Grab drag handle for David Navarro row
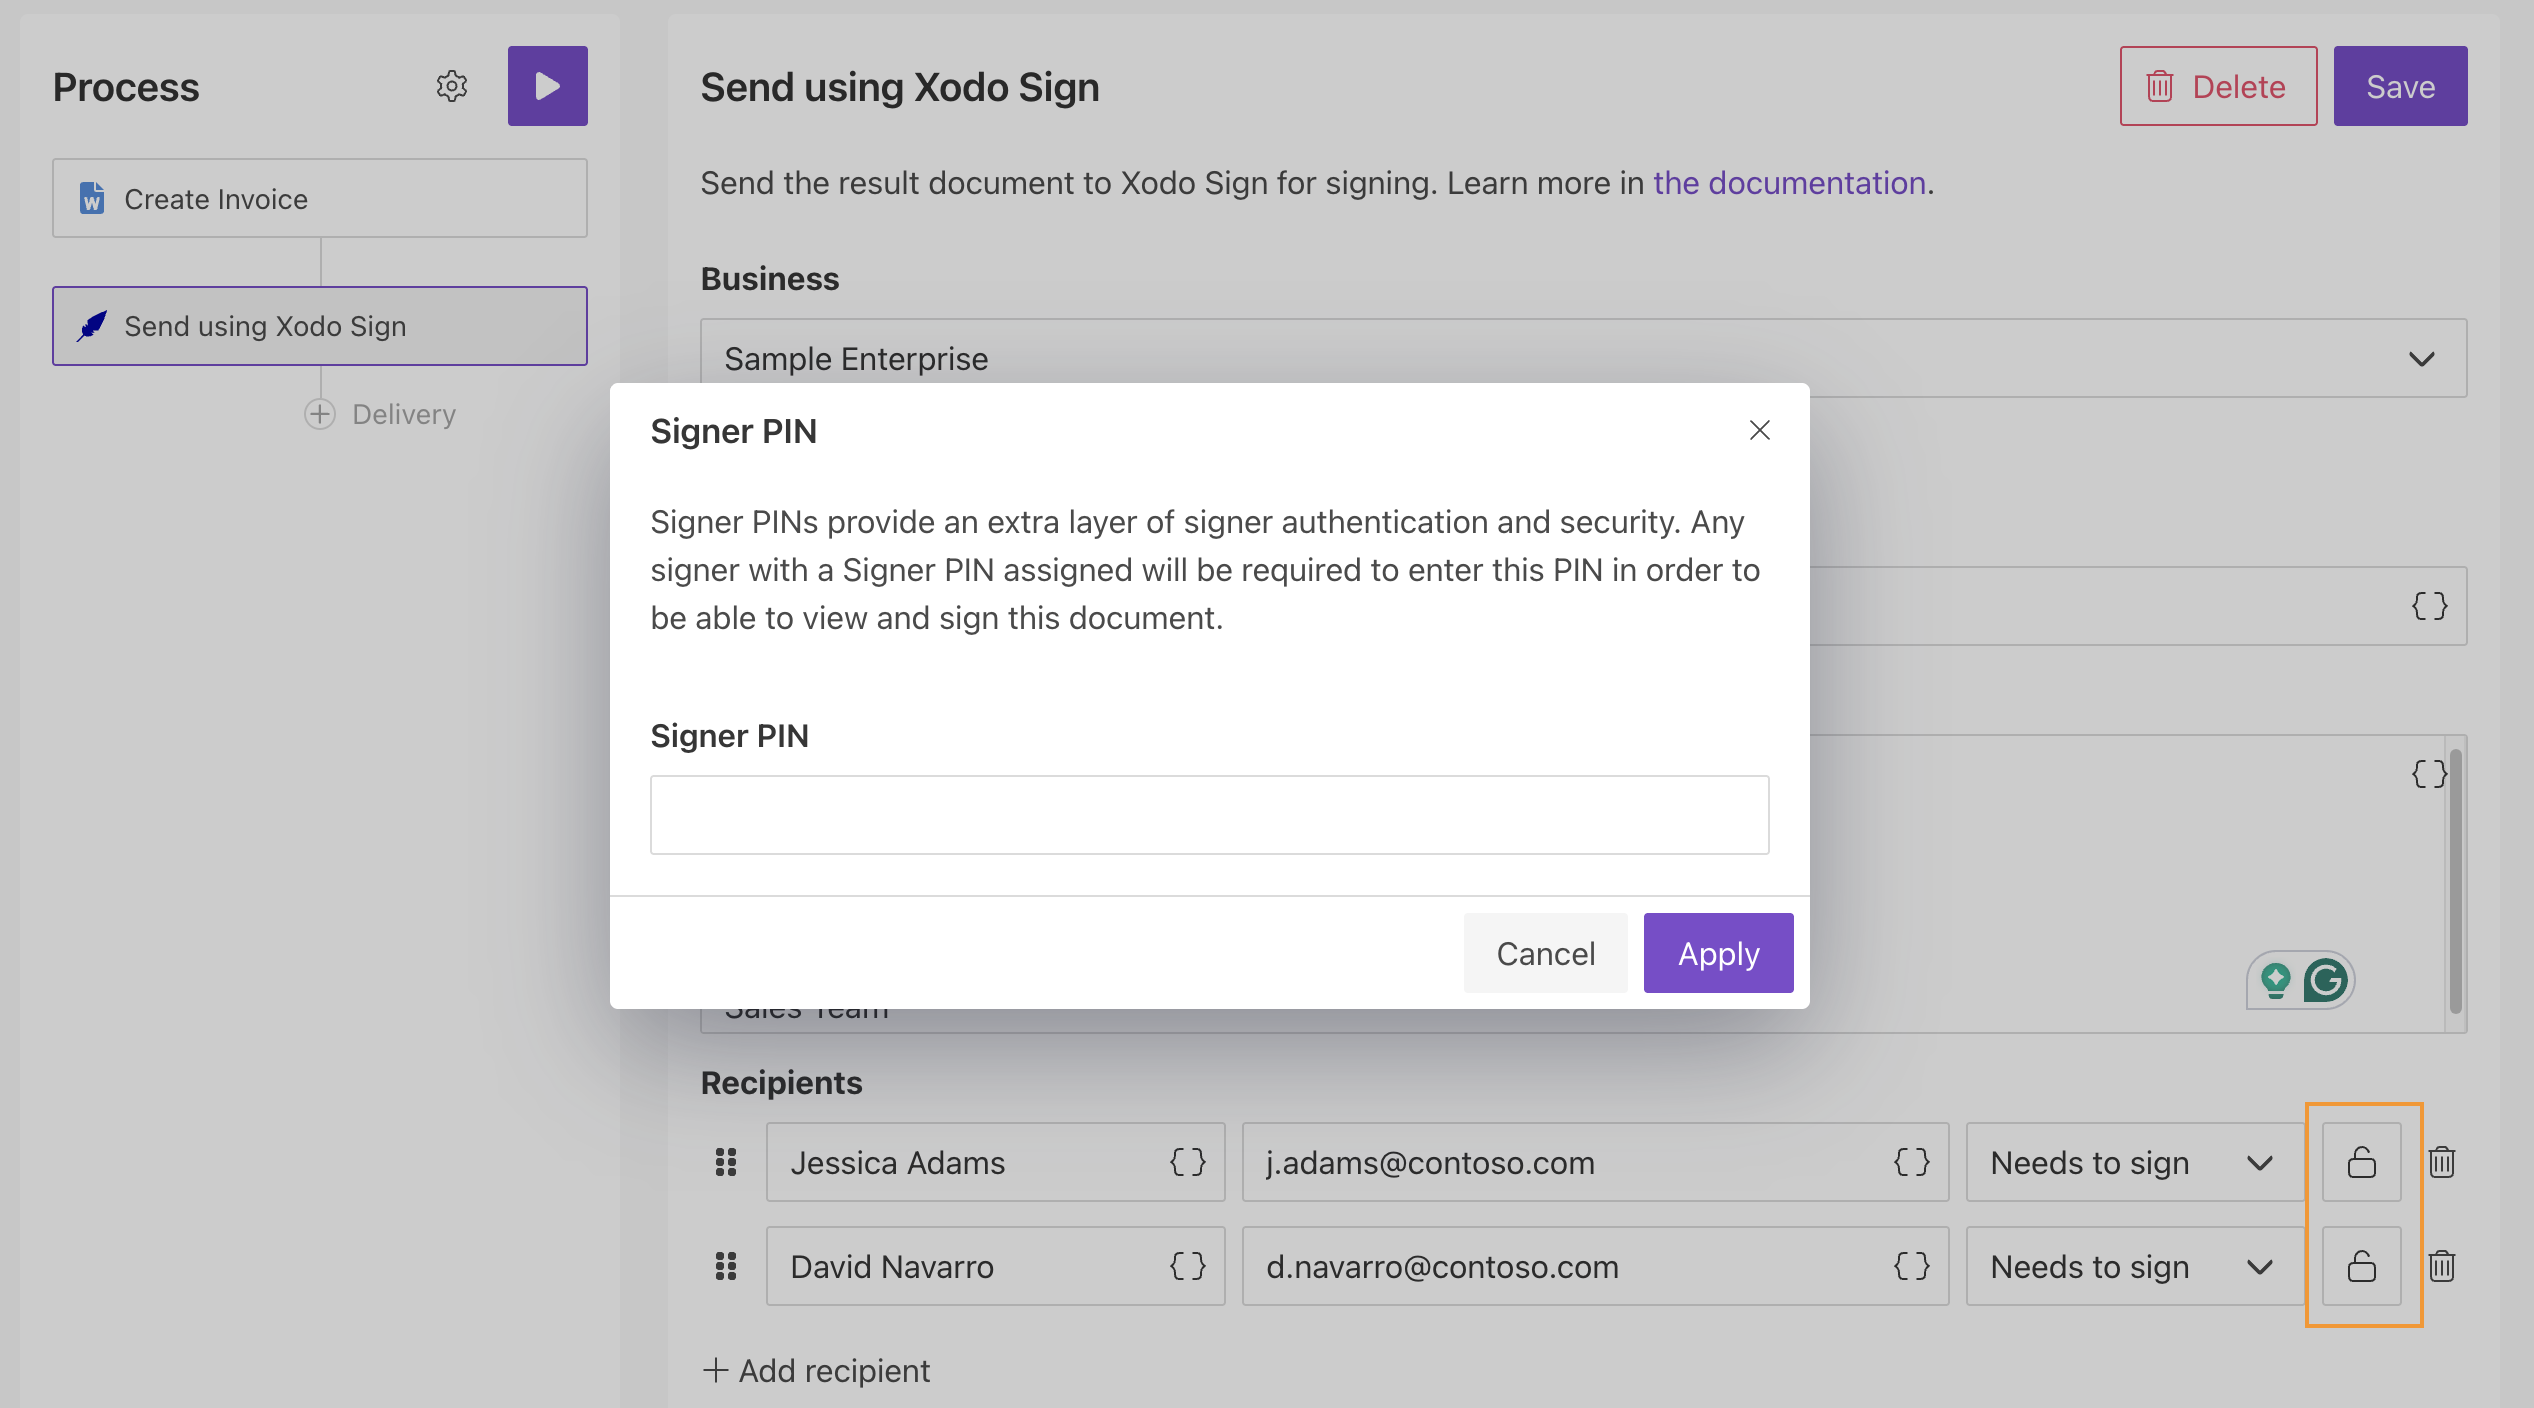 tap(726, 1266)
